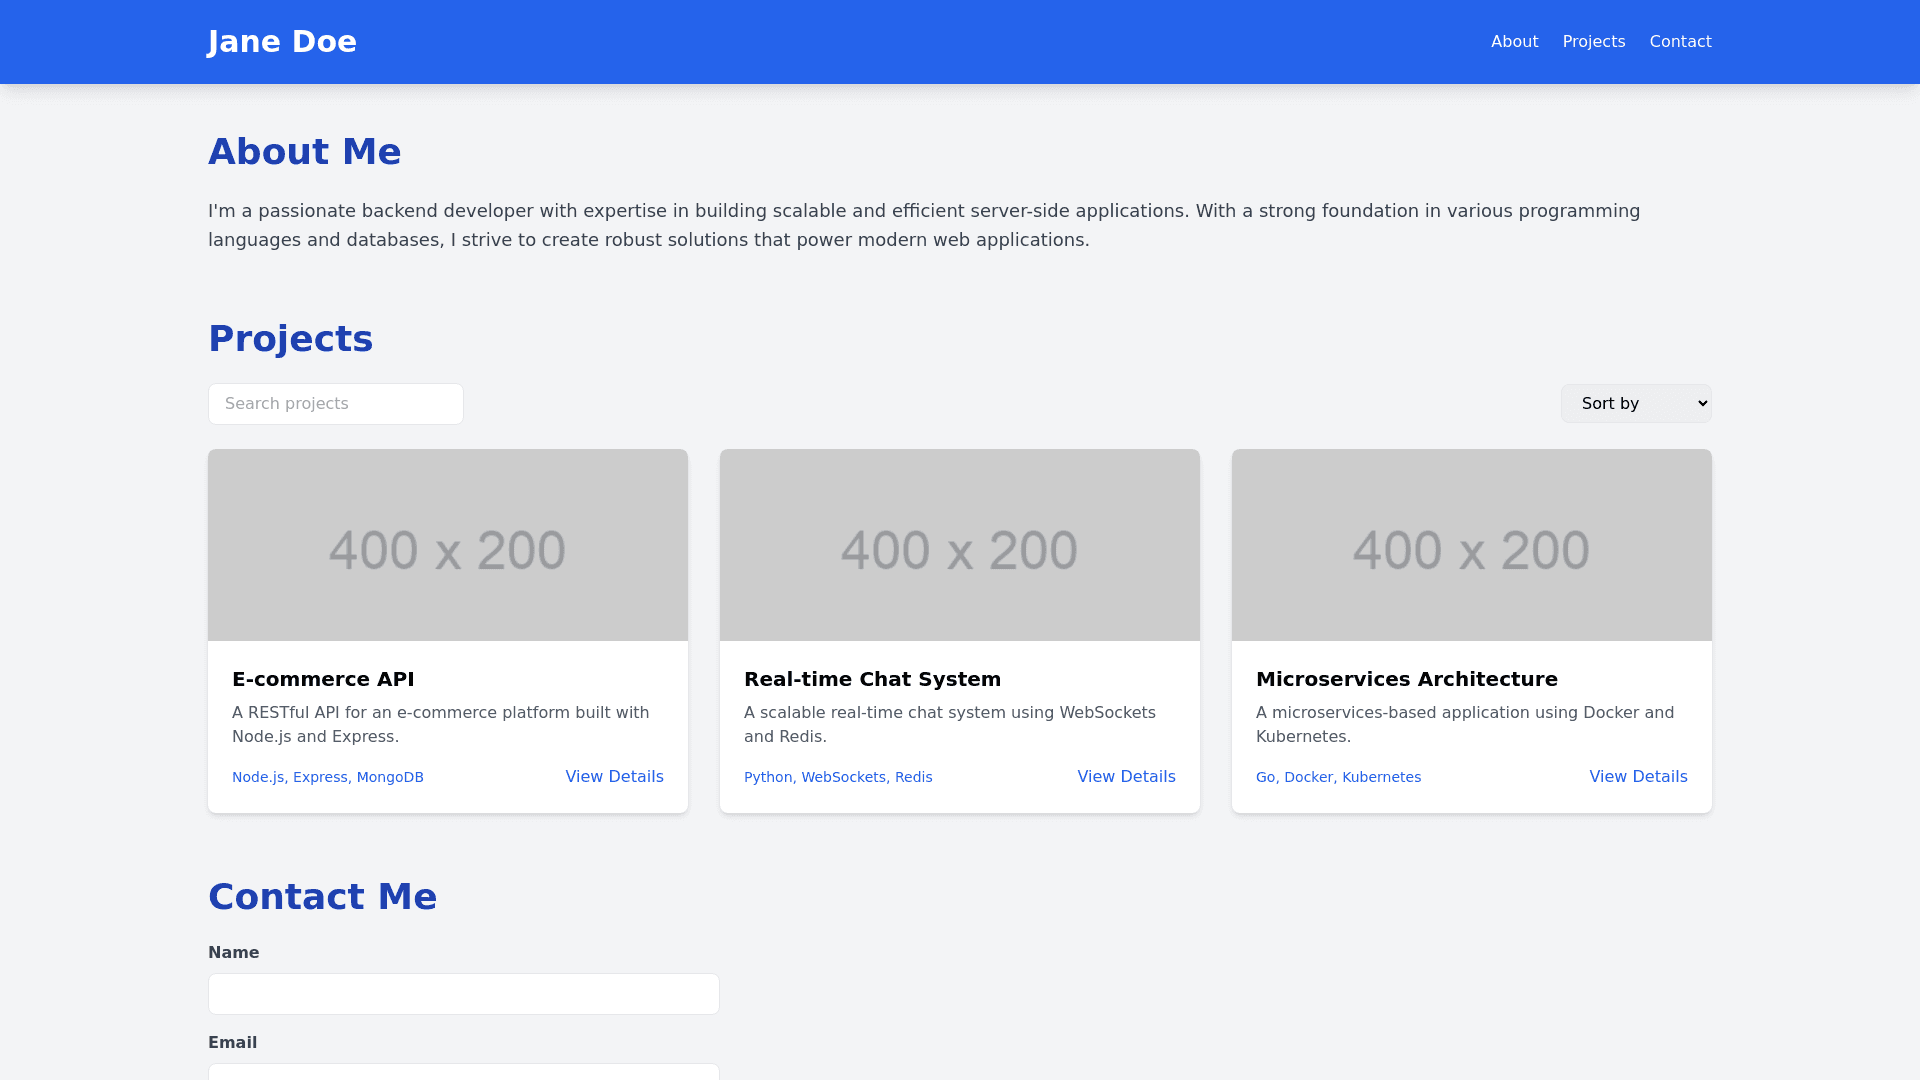Viewport: 1920px width, 1080px height.
Task: Click the Real-time Chat System thumbnail
Action: (960, 545)
